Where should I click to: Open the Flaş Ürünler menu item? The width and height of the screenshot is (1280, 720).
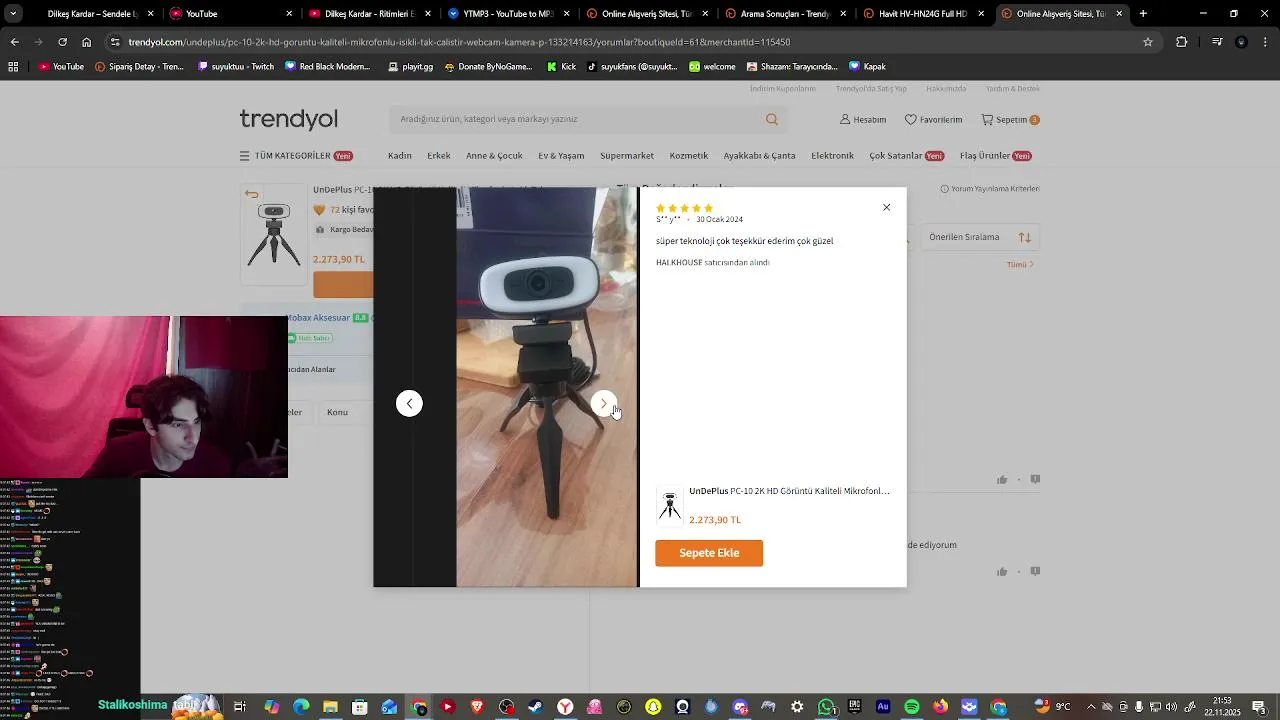tap(996, 156)
